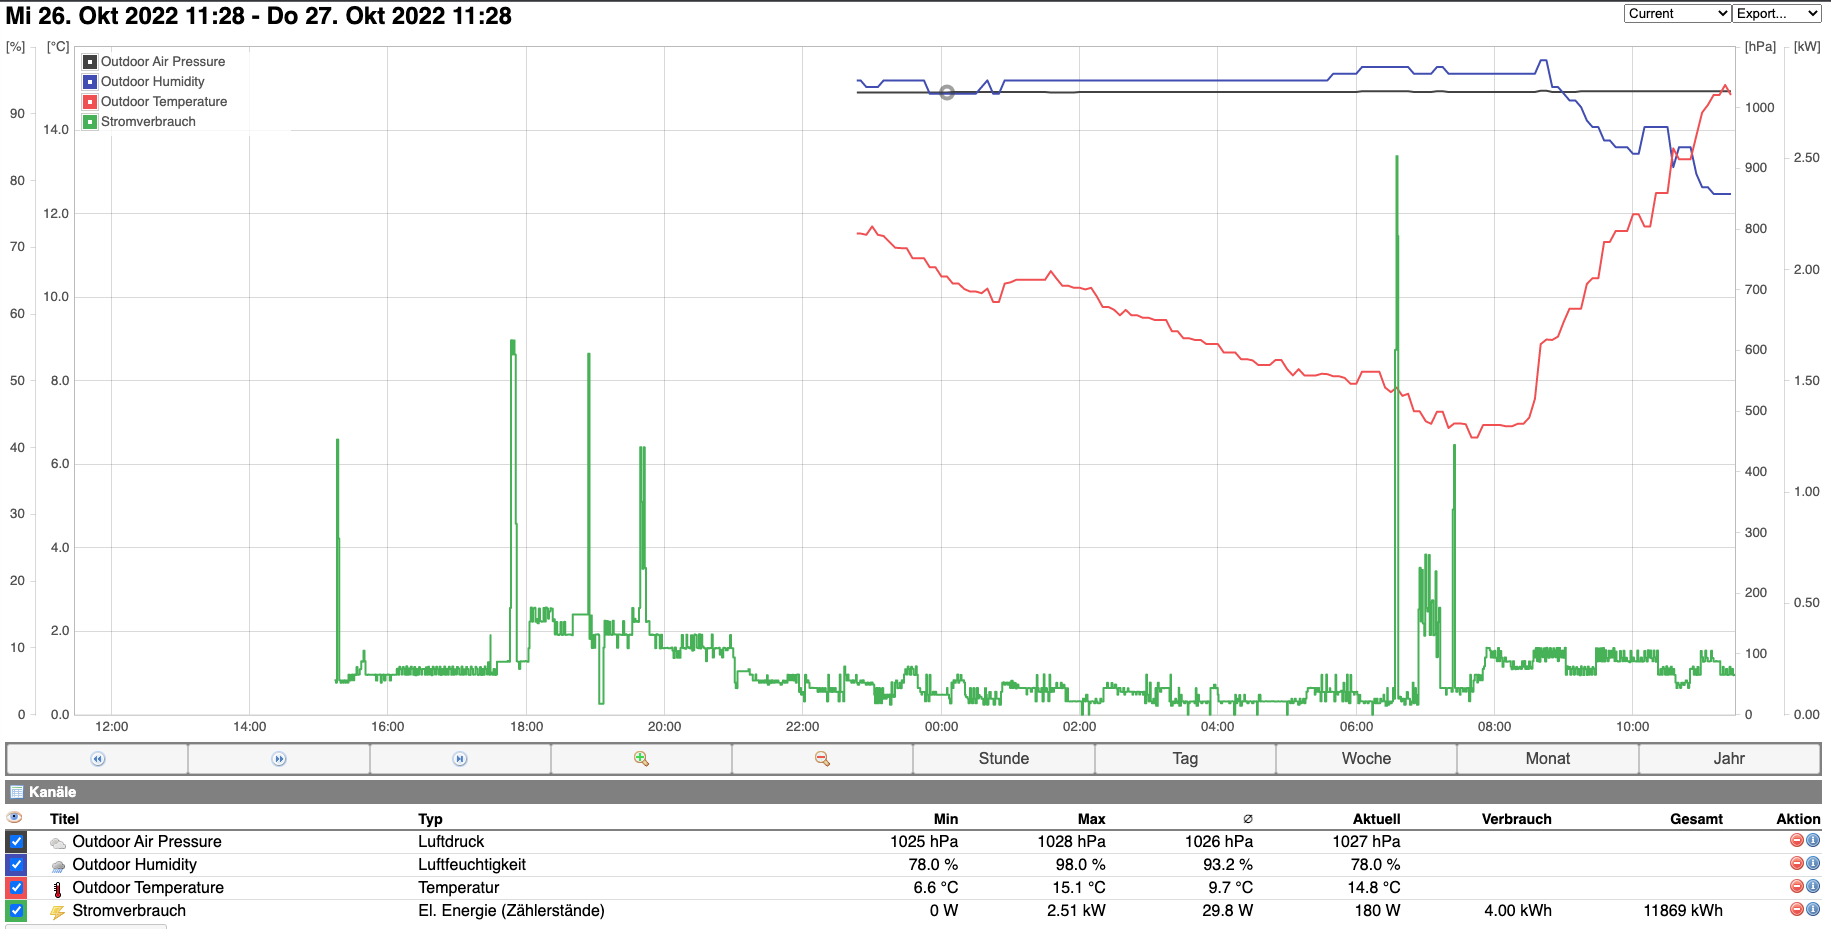Delete the Outdoor Temperature channel
This screenshot has width=1831, height=929.
pyautogui.click(x=1796, y=887)
